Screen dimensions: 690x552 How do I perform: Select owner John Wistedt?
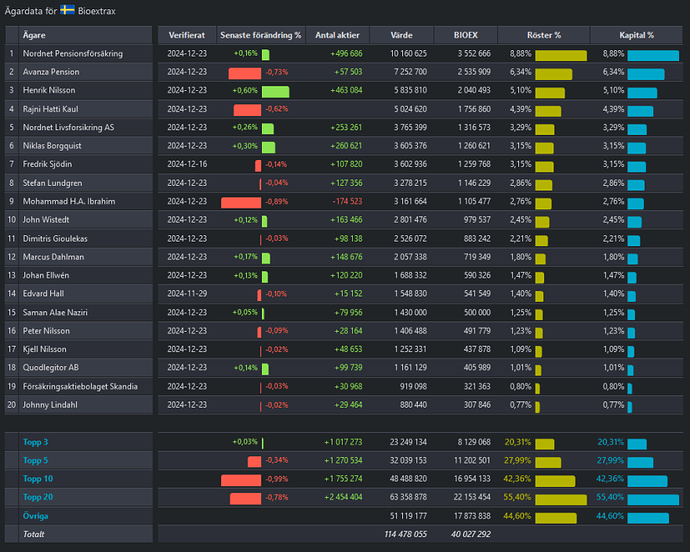click(46, 220)
